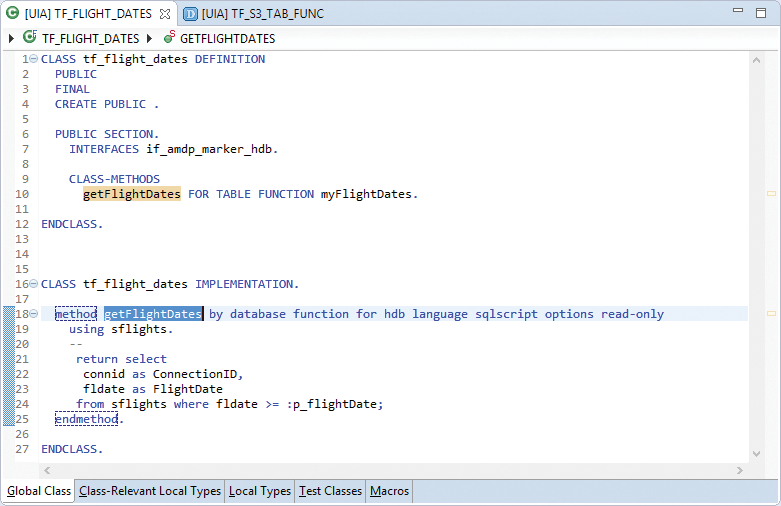The image size is (781, 506).
Task: Click vertical scrollbar up arrow
Action: click(x=756, y=60)
